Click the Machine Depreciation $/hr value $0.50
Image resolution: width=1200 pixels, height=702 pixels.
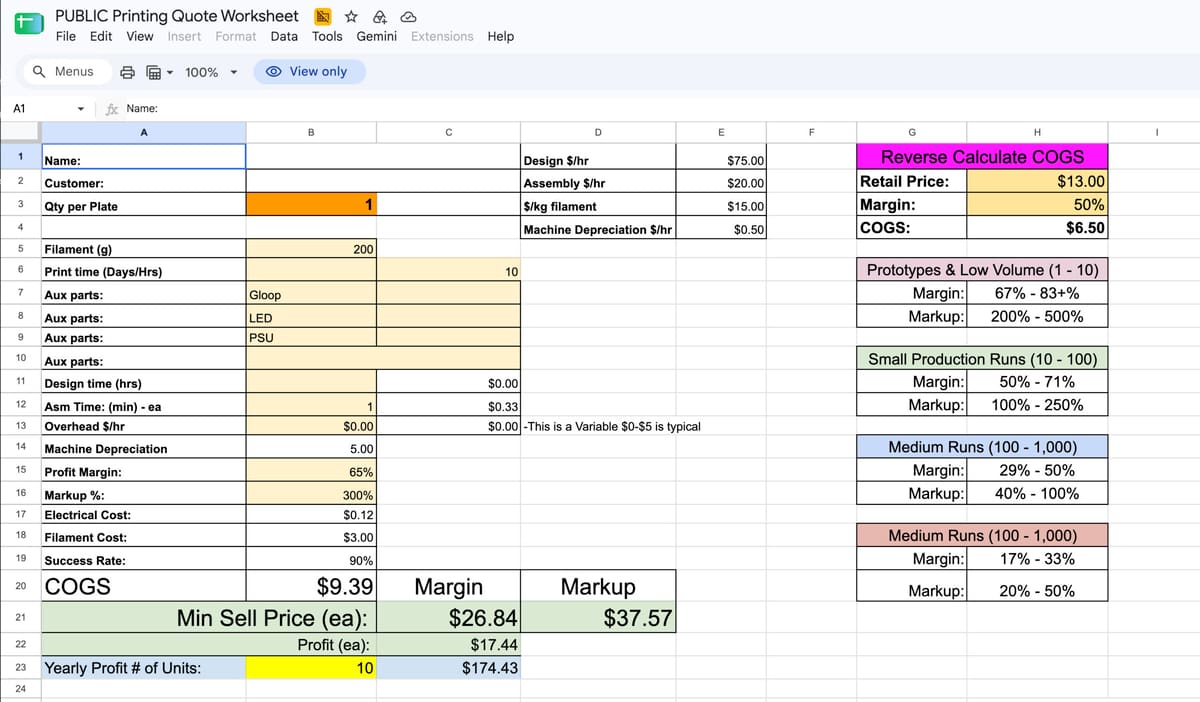coord(721,229)
